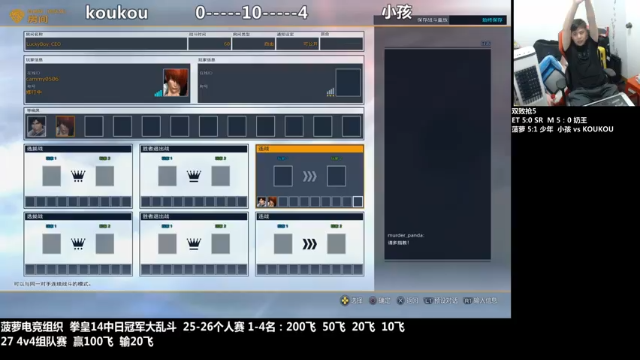The height and width of the screenshot is (360, 640).
Task: Click the crown with underline in the upper-row 胜者退出战 panel
Action: (x=194, y=176)
